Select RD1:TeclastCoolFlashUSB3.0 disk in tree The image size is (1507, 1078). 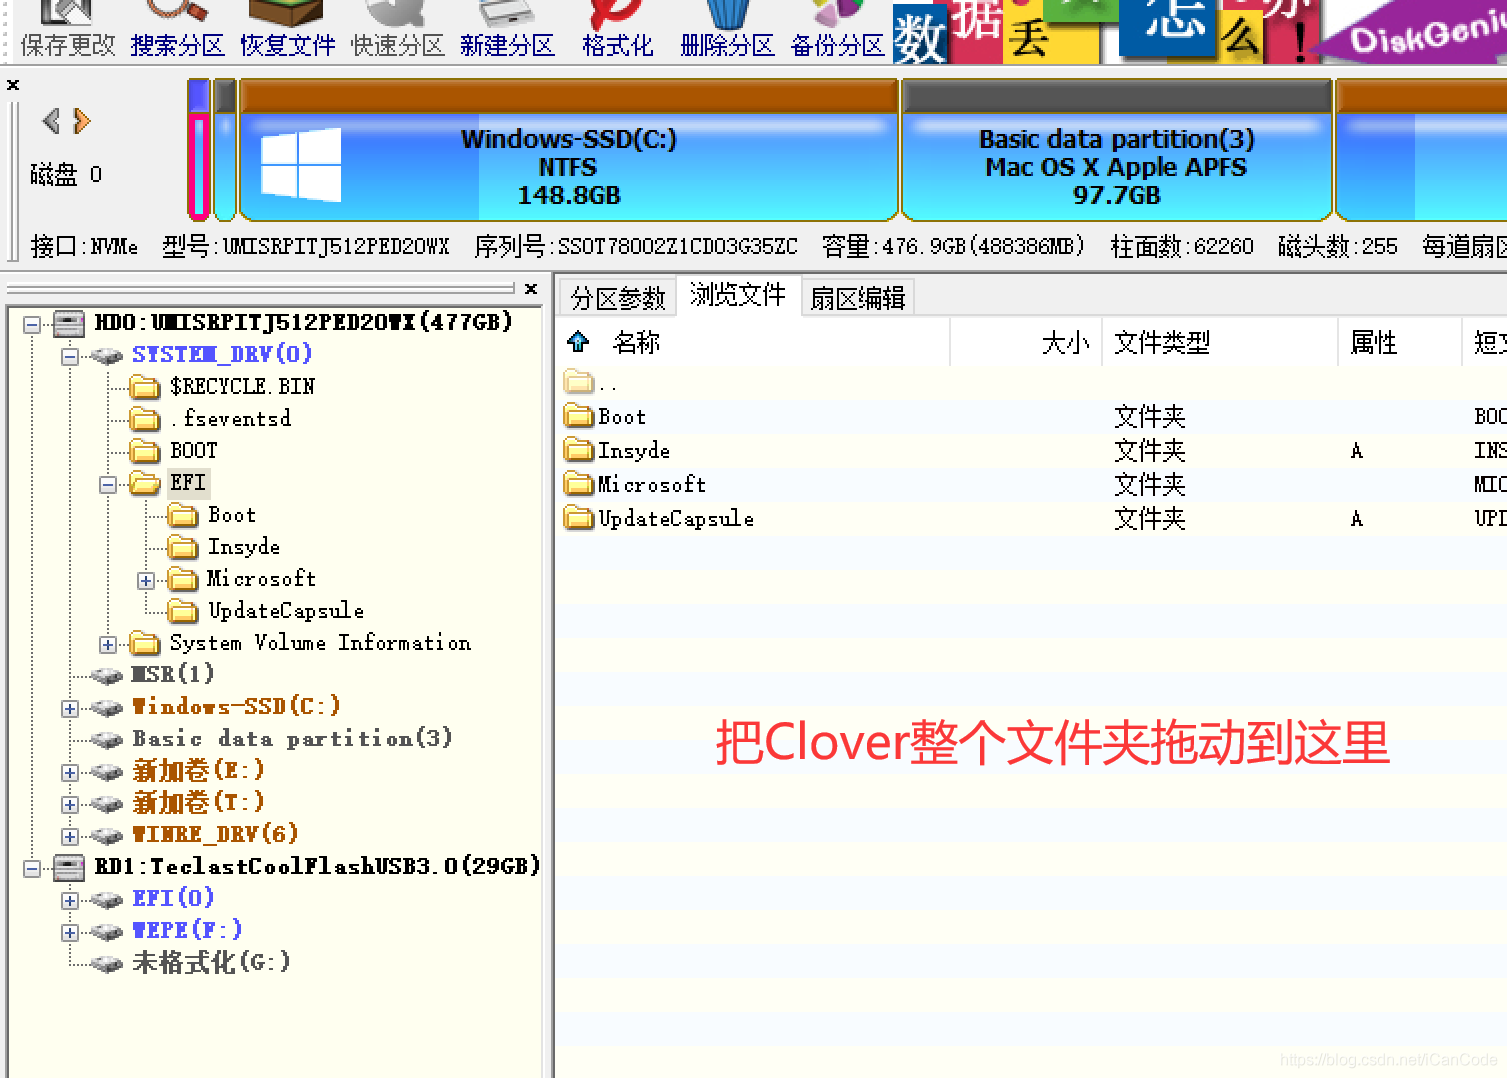click(317, 866)
